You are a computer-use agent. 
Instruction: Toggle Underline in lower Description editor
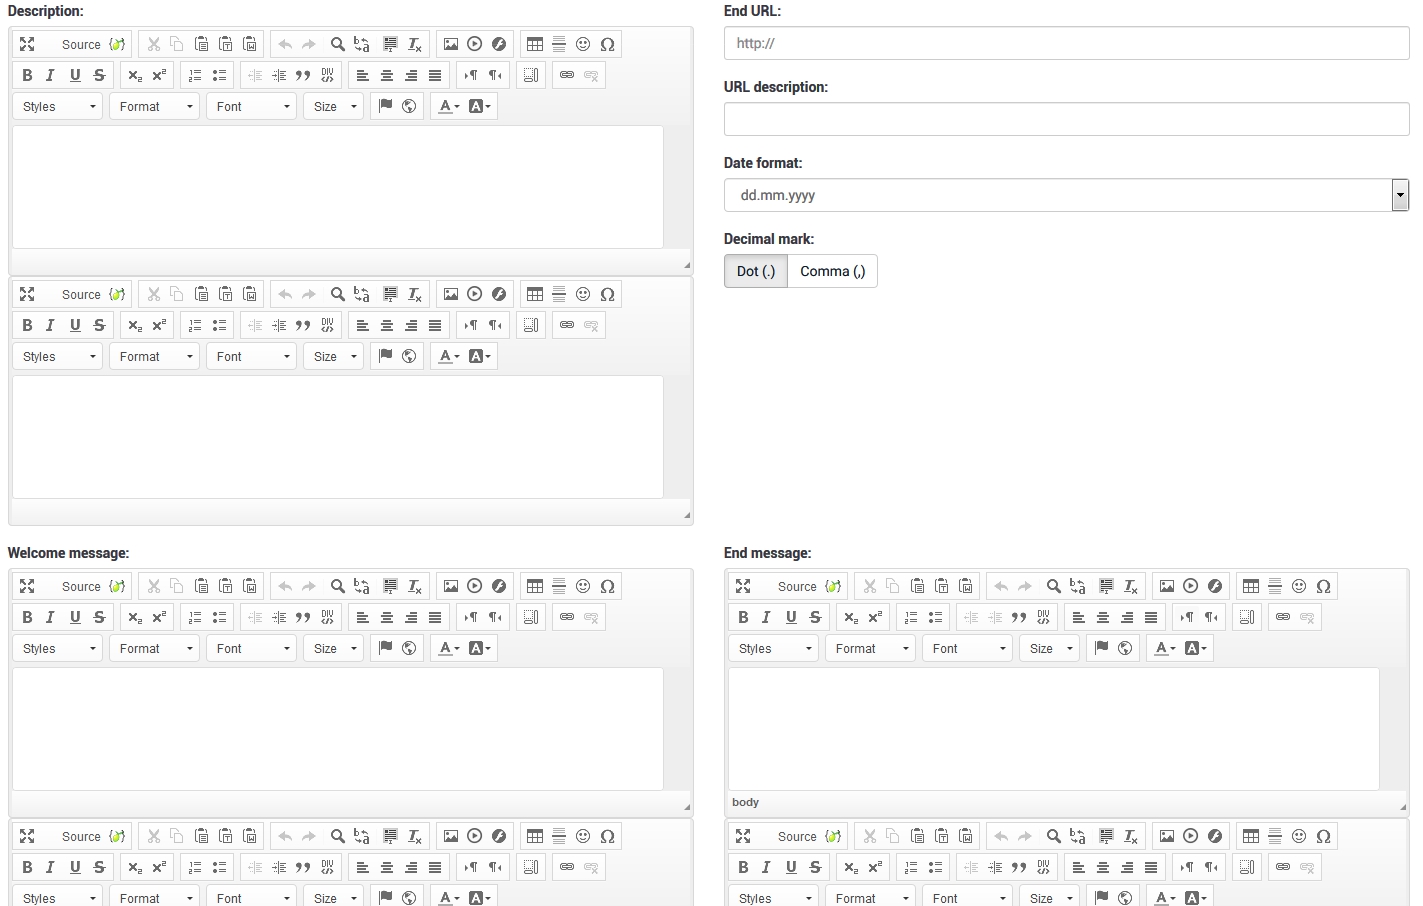tap(75, 325)
